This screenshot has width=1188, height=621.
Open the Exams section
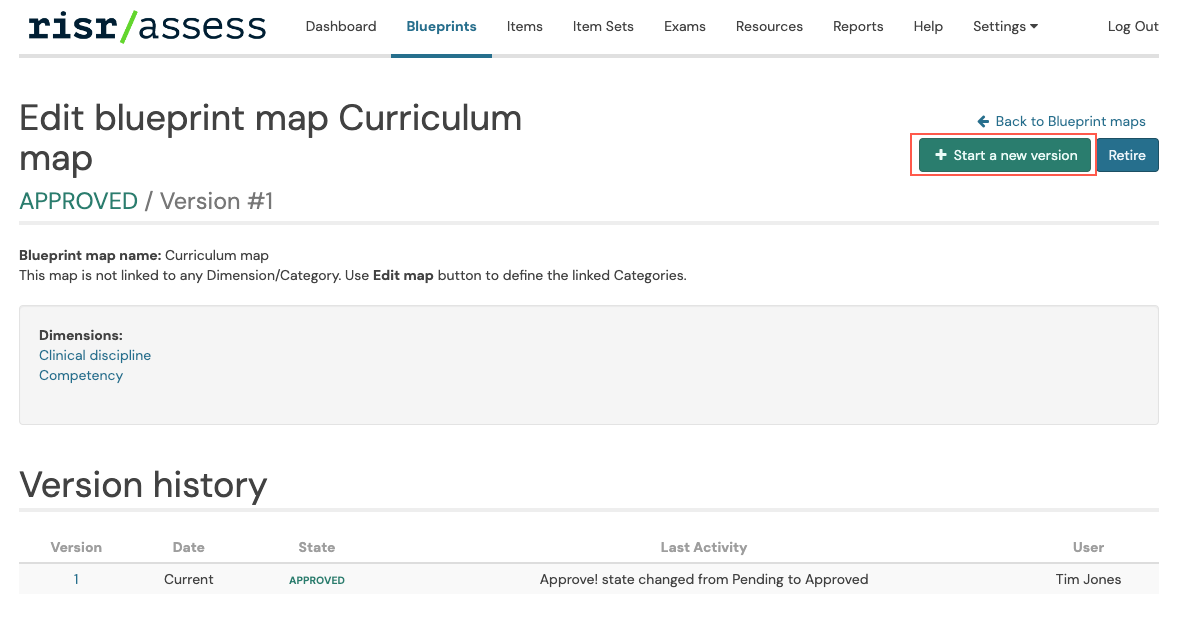click(x=684, y=26)
